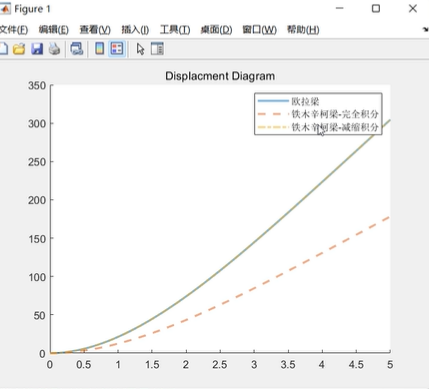Print the figure with the printer icon
This screenshot has width=429, height=389.
(55, 49)
